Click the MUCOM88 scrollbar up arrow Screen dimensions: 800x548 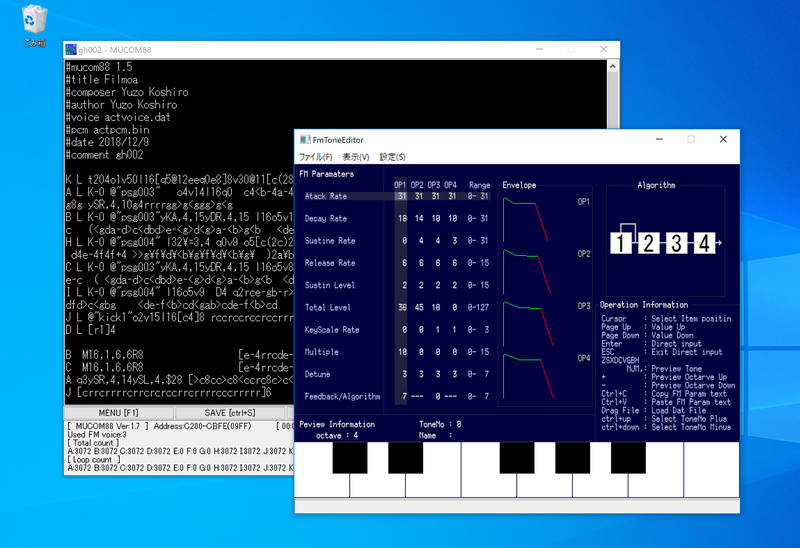point(613,66)
